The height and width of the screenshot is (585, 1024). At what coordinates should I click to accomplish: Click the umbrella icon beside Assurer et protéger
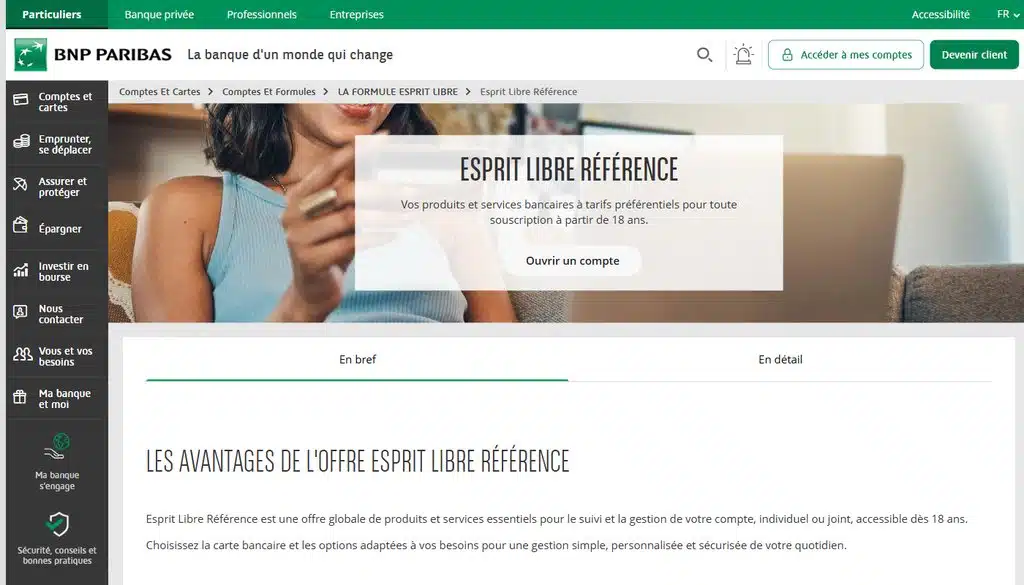20,185
